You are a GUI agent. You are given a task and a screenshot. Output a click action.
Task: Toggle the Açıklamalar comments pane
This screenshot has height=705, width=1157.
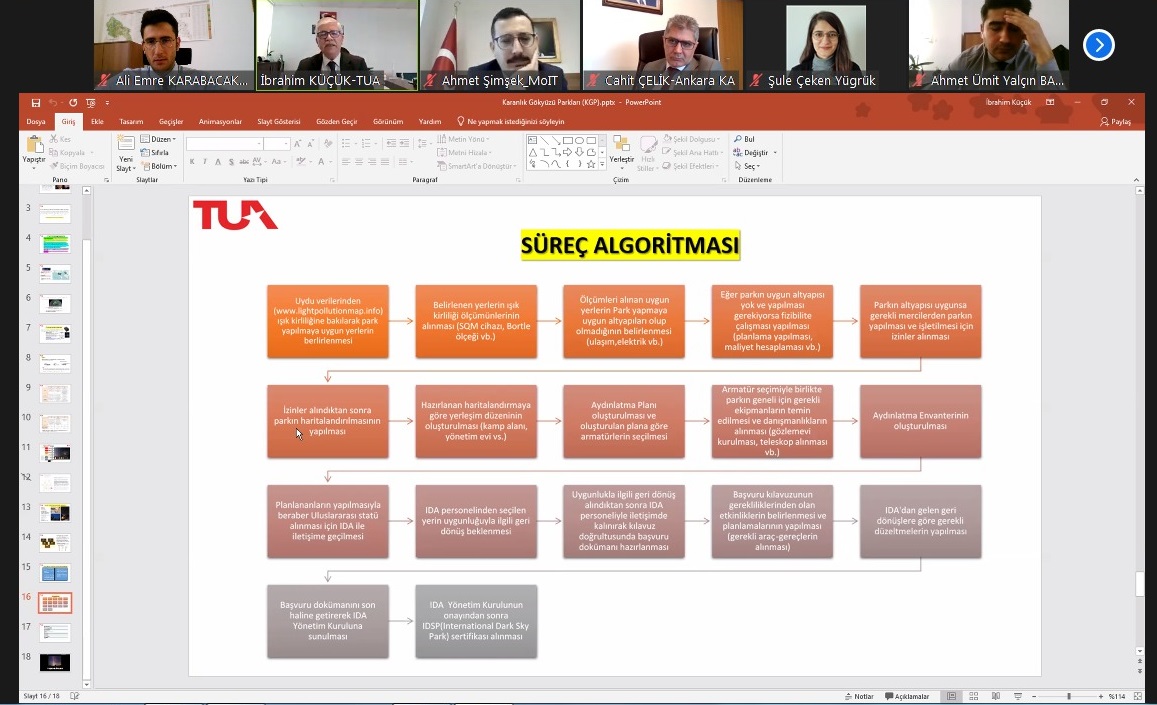pyautogui.click(x=907, y=696)
